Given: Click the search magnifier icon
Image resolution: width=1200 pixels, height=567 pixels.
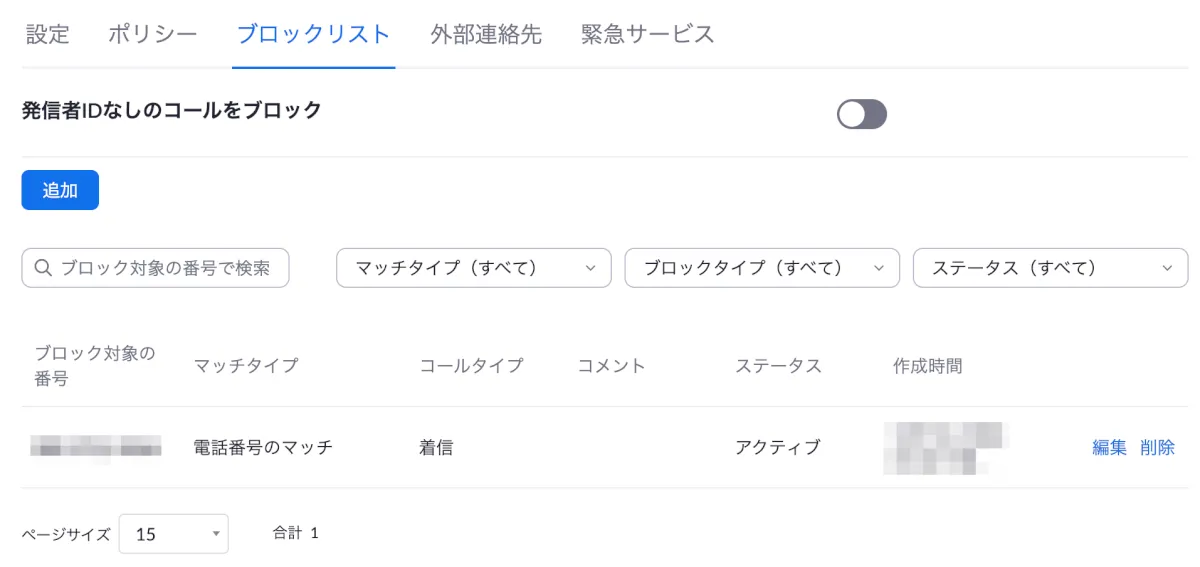Looking at the screenshot, I should [43, 268].
